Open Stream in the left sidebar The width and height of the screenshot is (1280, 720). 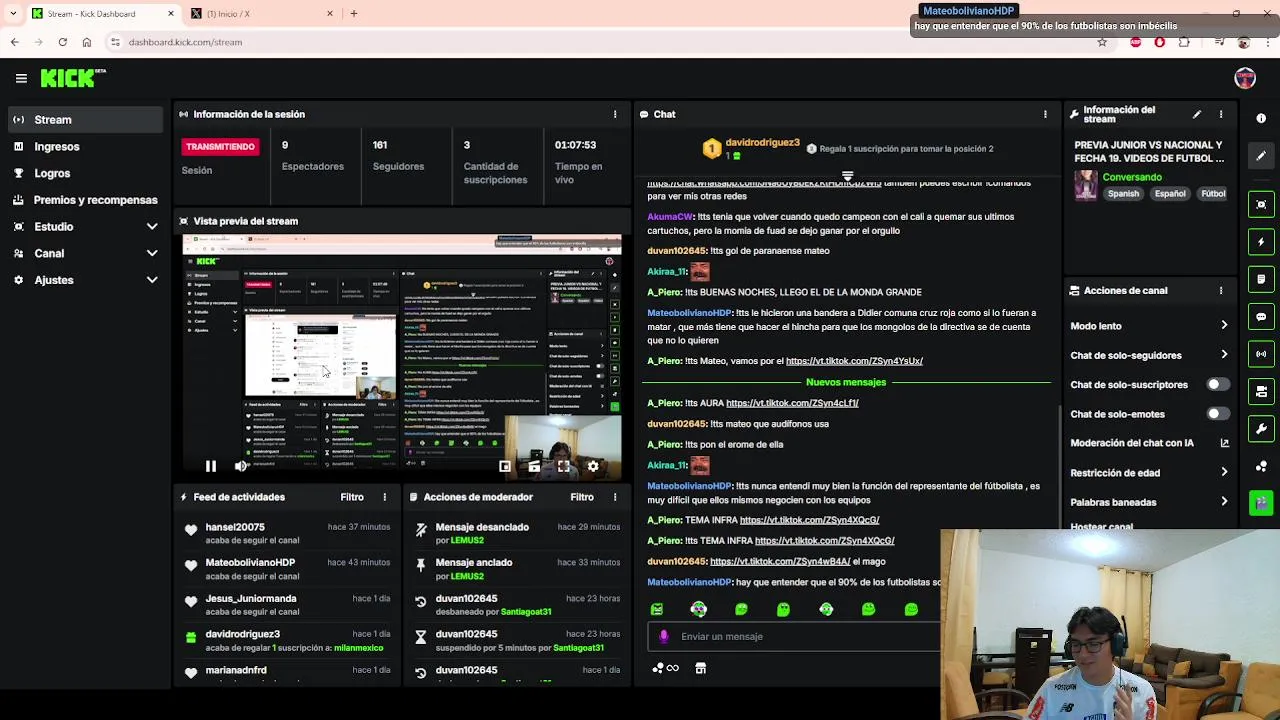click(84, 120)
